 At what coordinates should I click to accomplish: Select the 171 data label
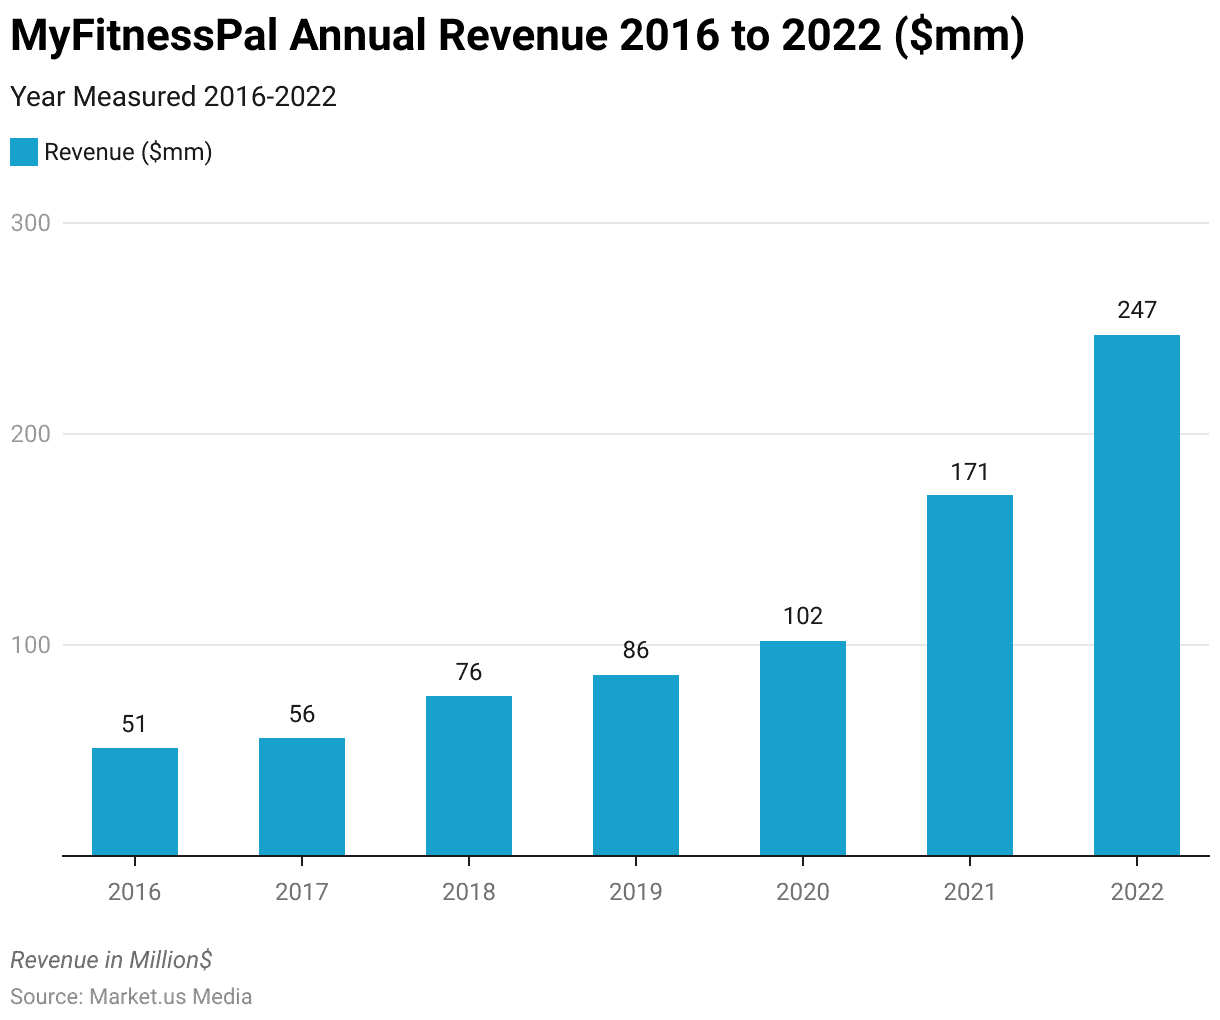point(970,472)
